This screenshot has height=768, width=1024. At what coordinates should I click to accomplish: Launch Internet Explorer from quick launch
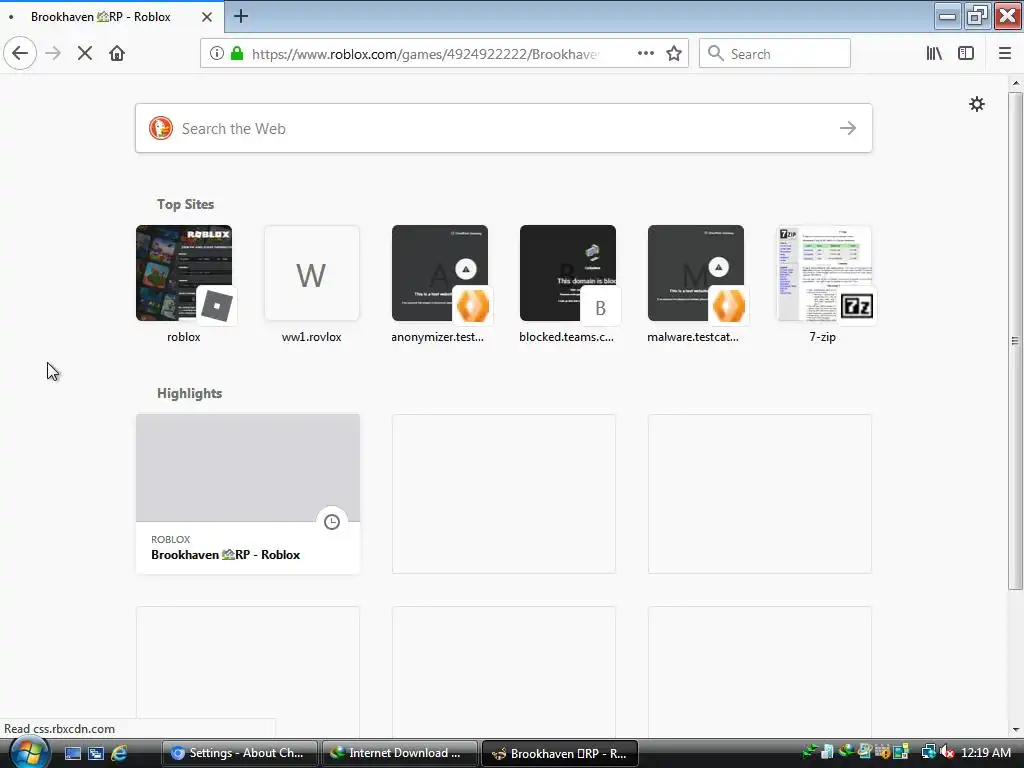point(119,753)
